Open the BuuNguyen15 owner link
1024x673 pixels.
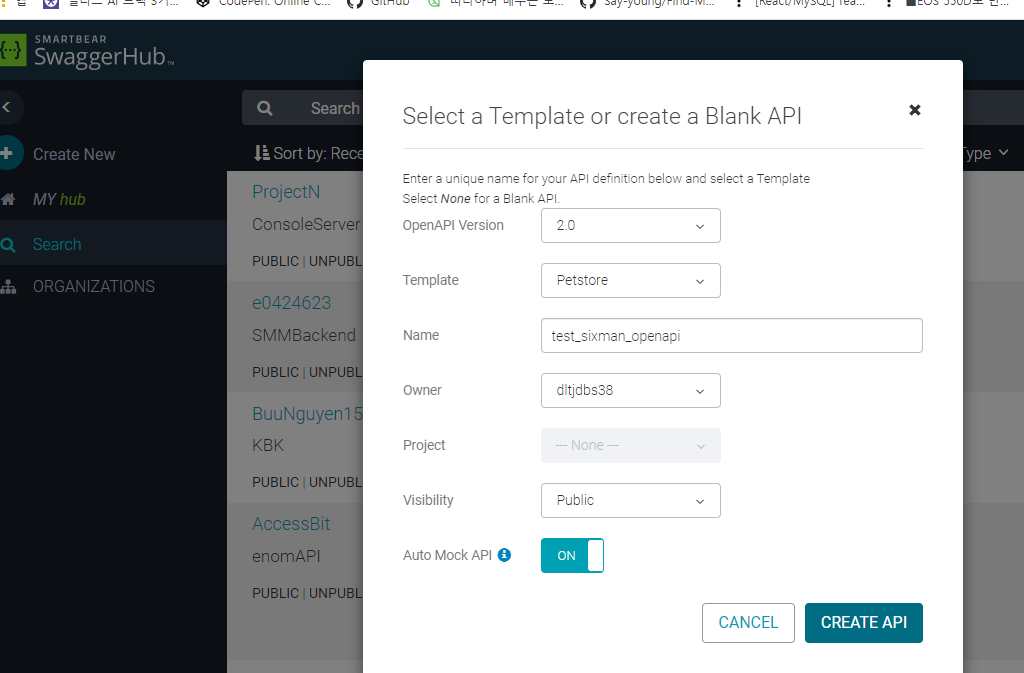(x=308, y=414)
